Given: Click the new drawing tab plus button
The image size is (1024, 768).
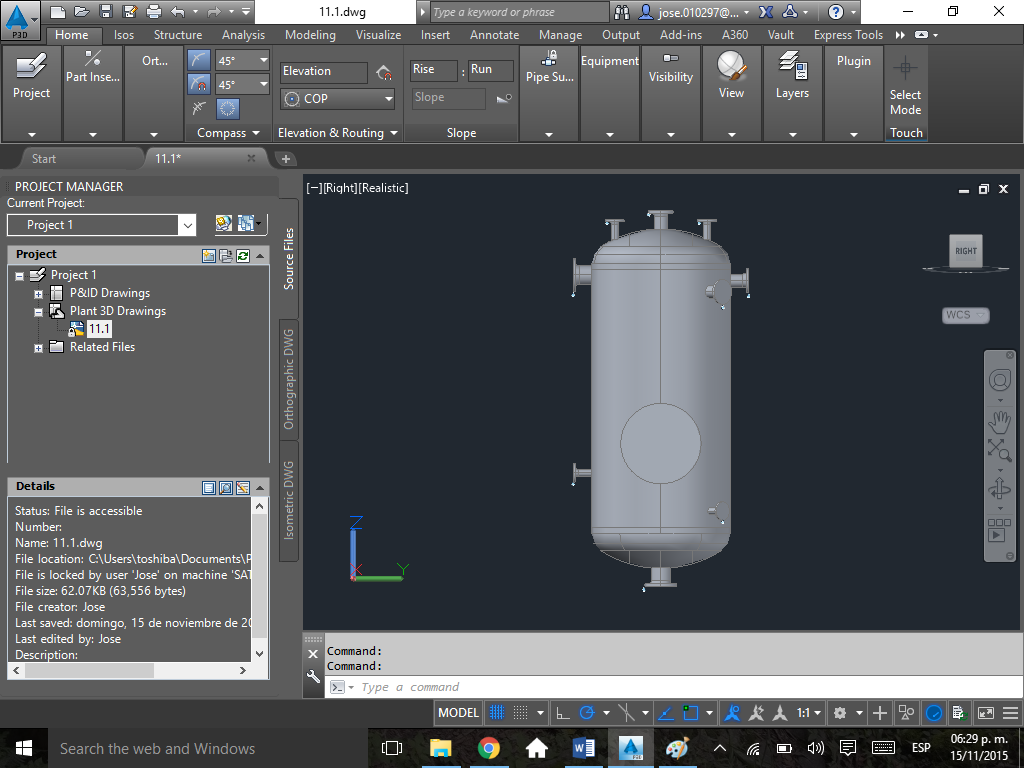Looking at the screenshot, I should point(285,159).
